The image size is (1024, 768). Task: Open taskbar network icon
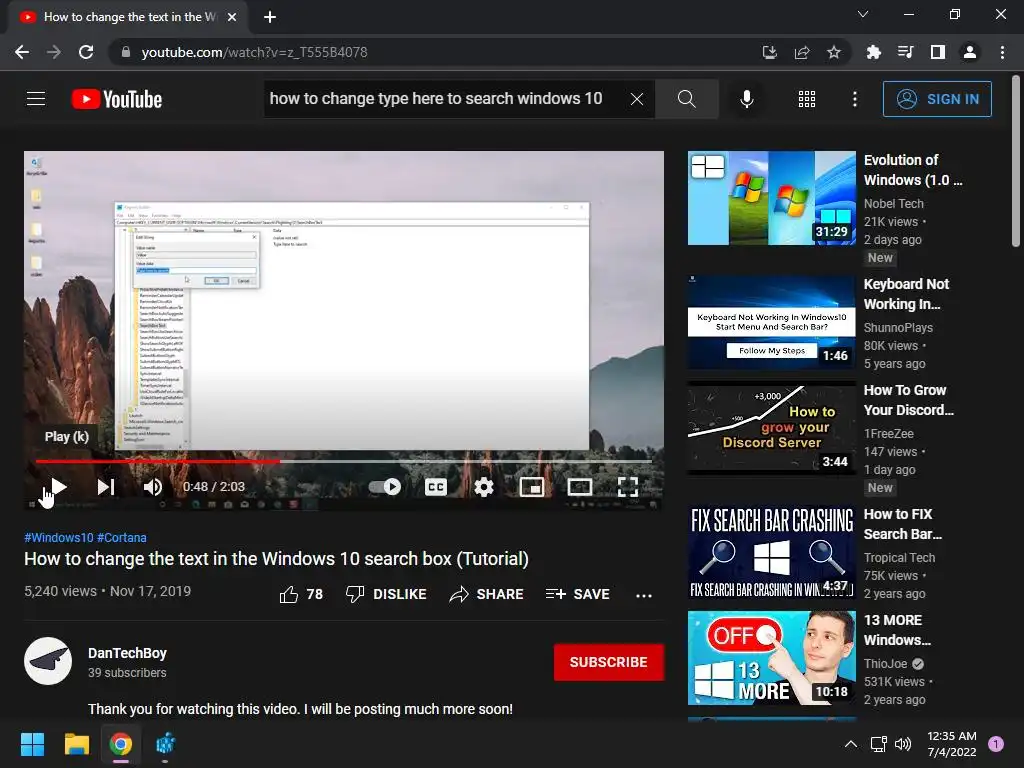878,744
